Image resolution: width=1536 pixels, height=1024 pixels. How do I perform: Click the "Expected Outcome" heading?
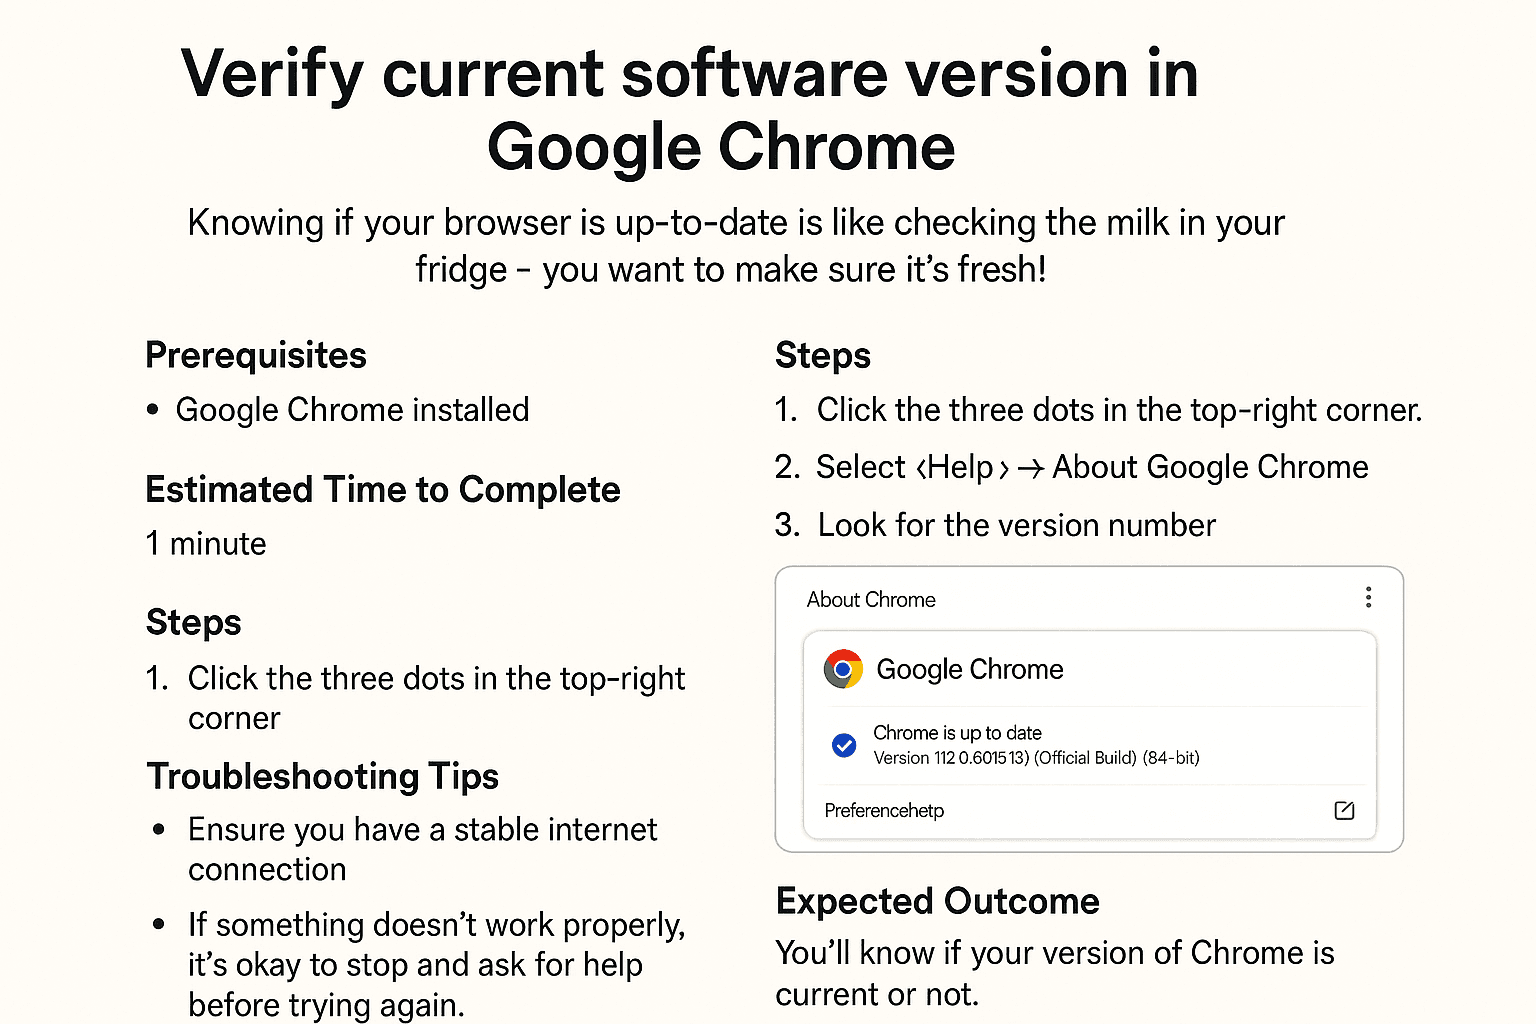tap(937, 902)
